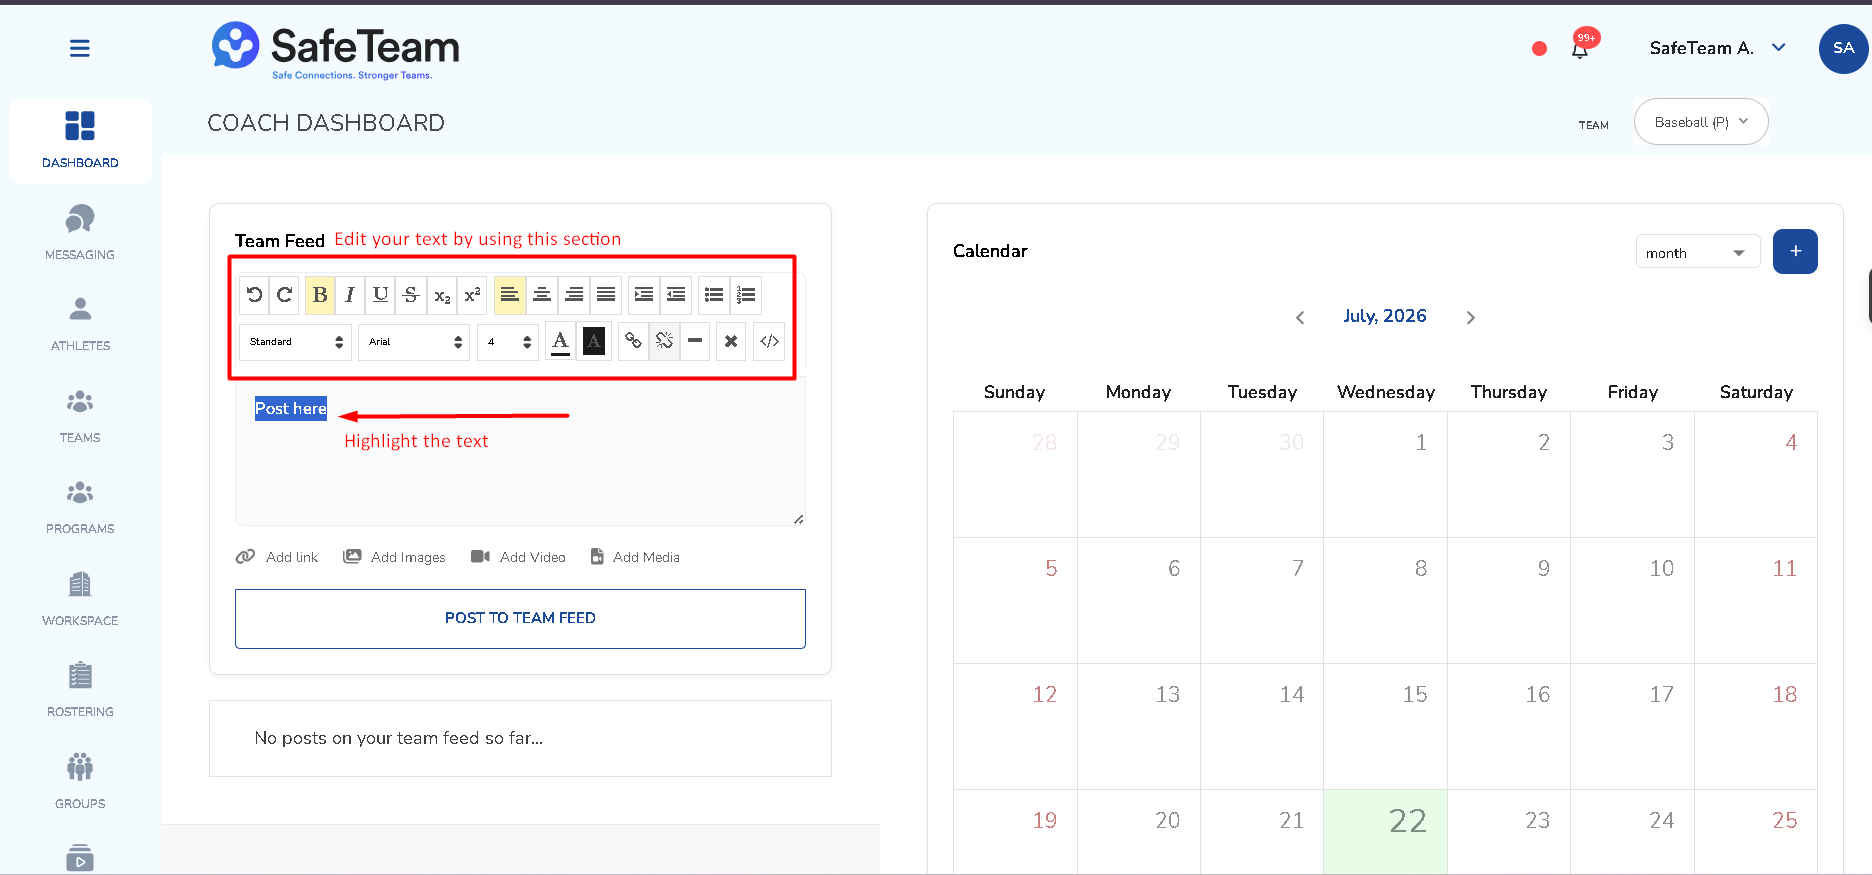Click the July, 2026 calendar title
1872x875 pixels.
[x=1385, y=316]
